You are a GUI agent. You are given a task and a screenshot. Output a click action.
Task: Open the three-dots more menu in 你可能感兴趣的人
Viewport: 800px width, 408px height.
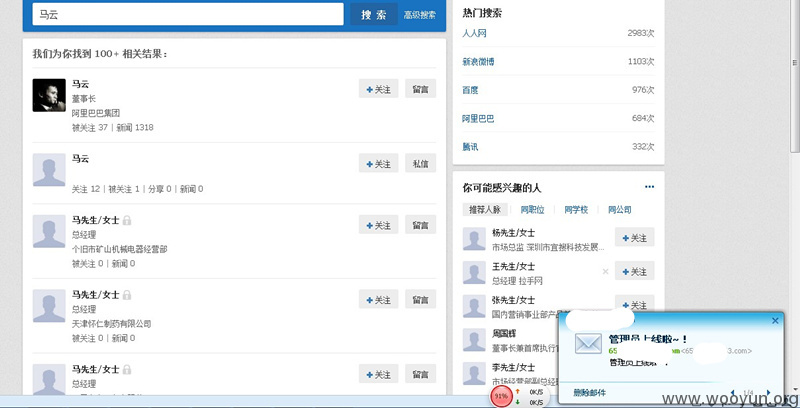649,187
